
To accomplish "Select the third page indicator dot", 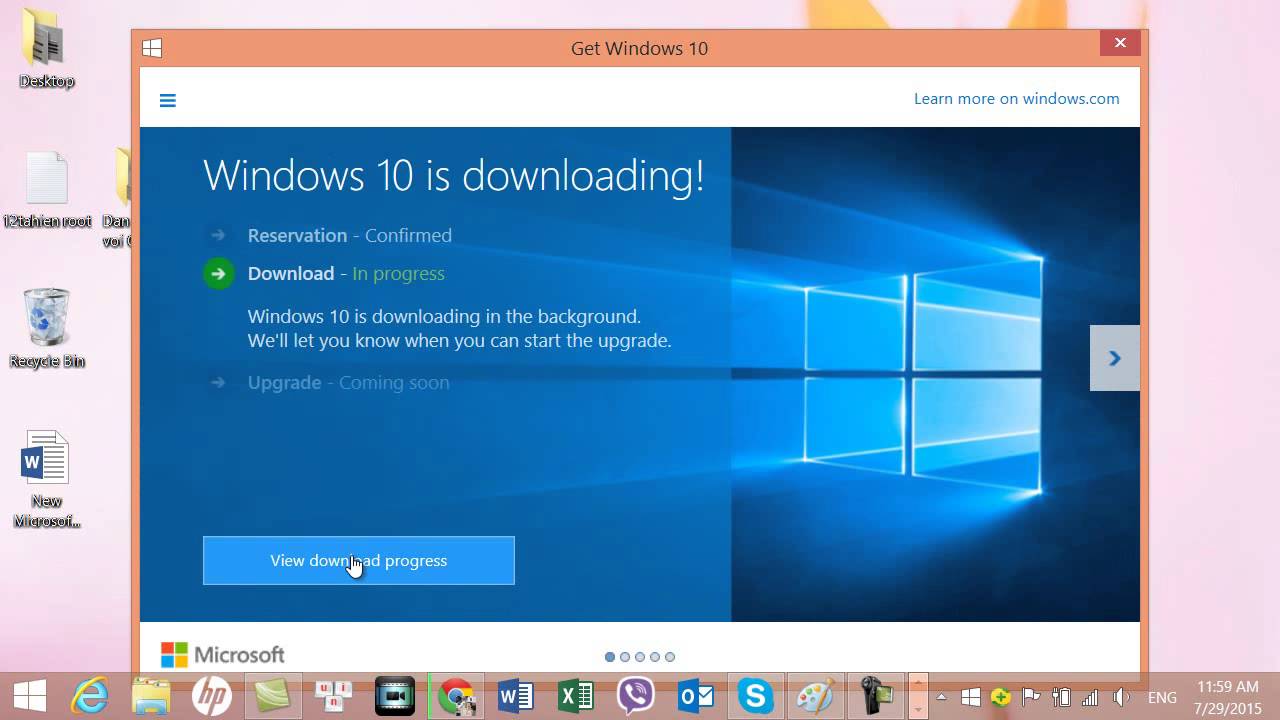I will [x=640, y=657].
